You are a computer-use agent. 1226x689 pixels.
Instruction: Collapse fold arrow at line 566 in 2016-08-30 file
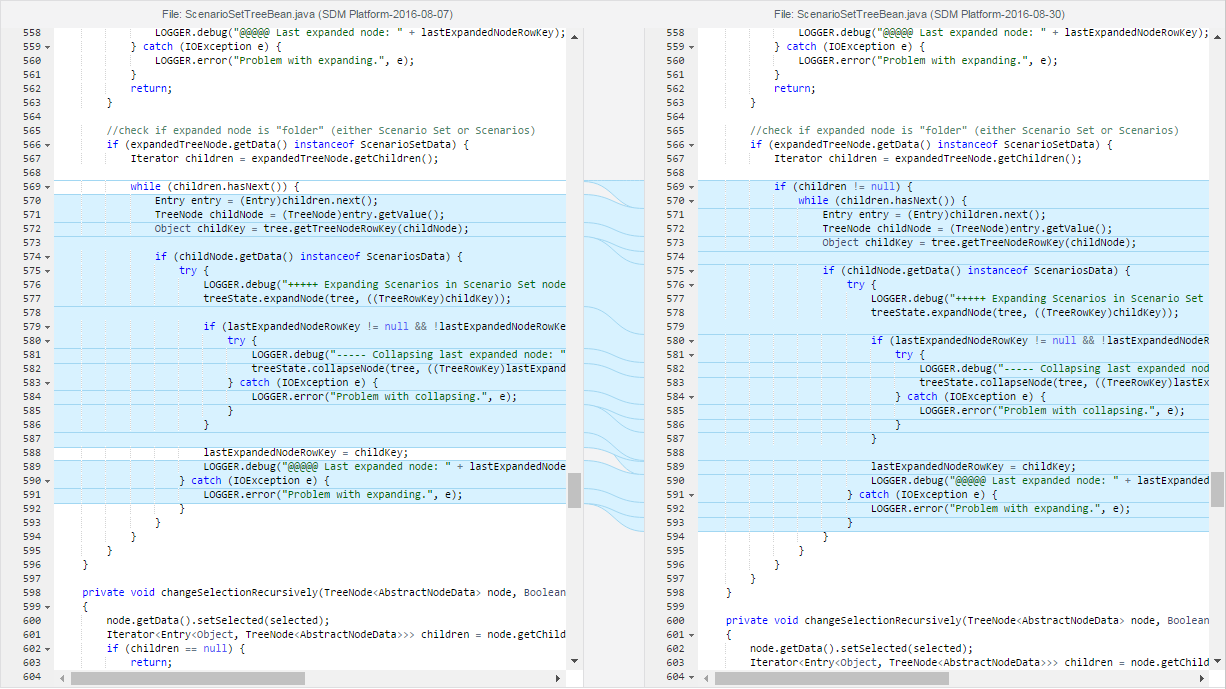(692, 145)
